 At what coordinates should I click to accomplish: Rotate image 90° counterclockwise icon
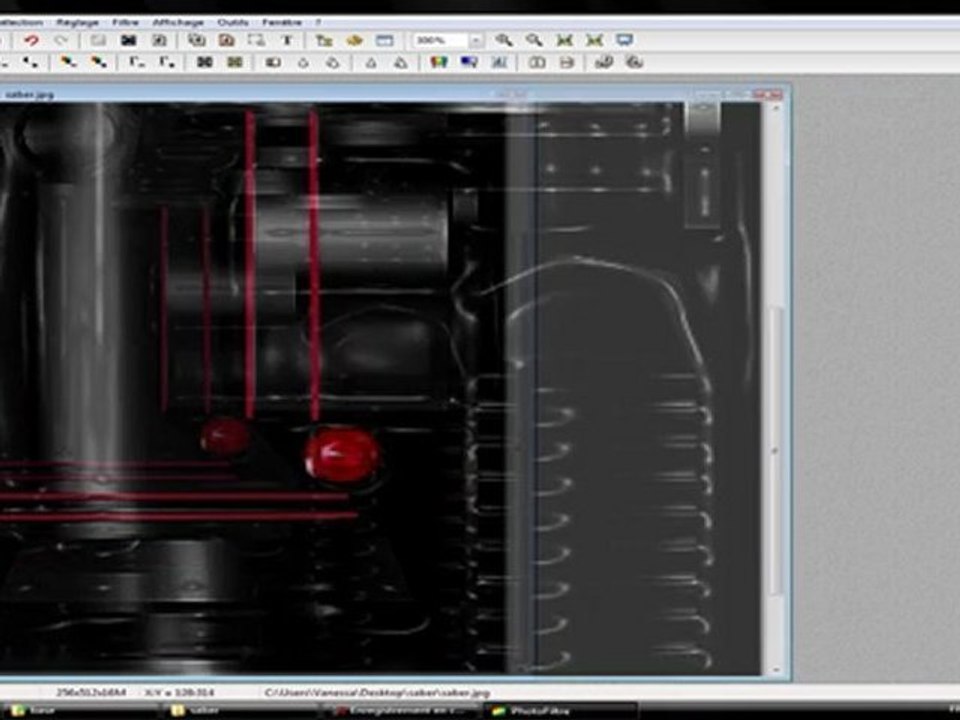[x=604, y=62]
